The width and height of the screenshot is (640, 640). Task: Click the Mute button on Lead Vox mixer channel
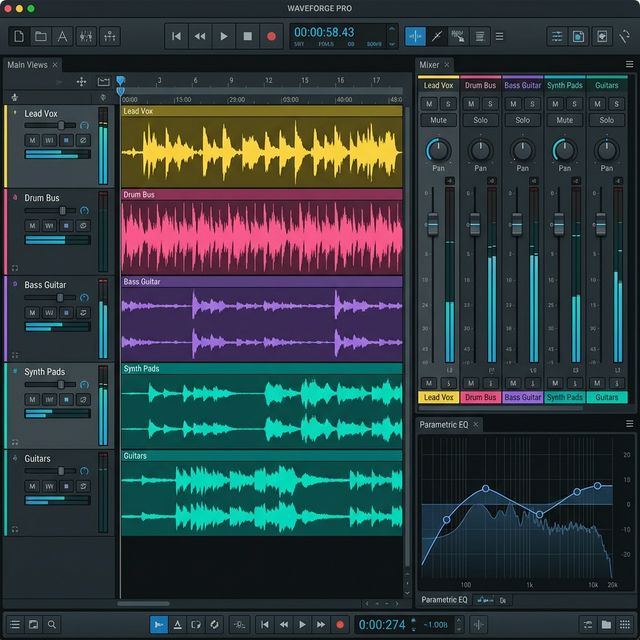[438, 120]
